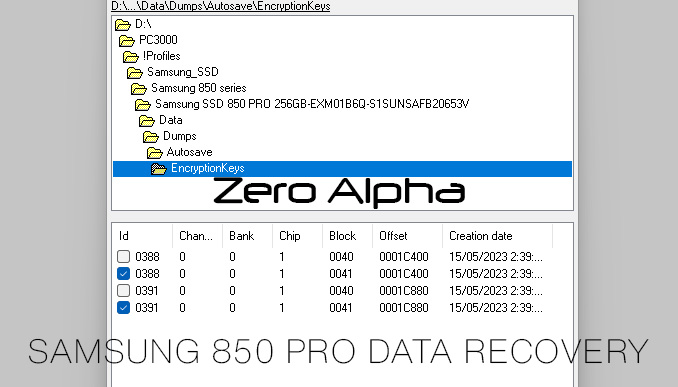Select Samsung 850 series in the tree
Viewport: 678px width, 387px height.
point(198,88)
